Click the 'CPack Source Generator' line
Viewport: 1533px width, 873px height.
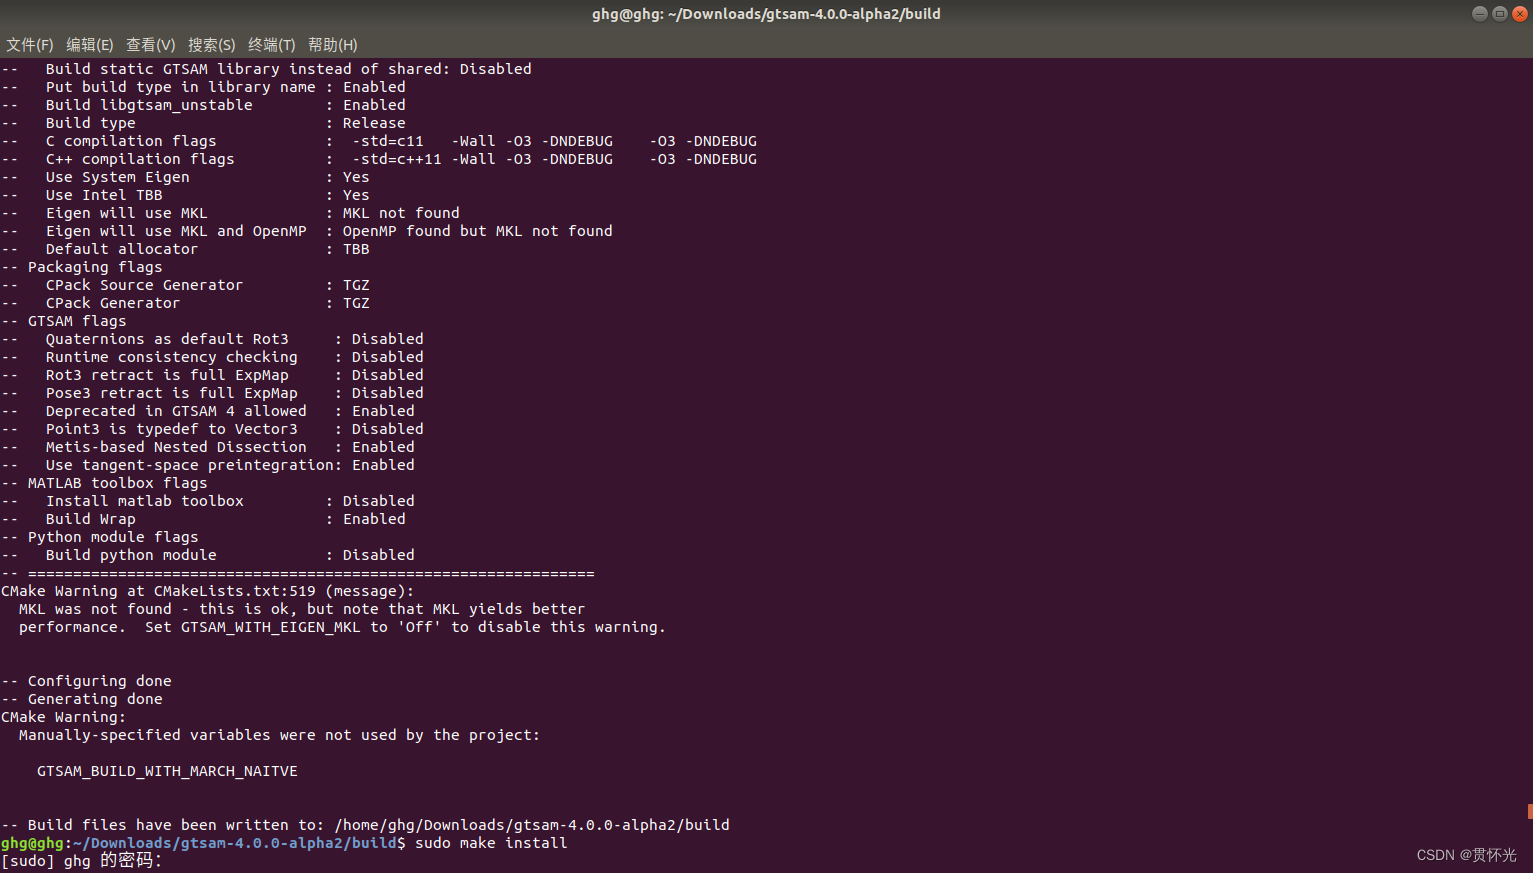click(185, 285)
